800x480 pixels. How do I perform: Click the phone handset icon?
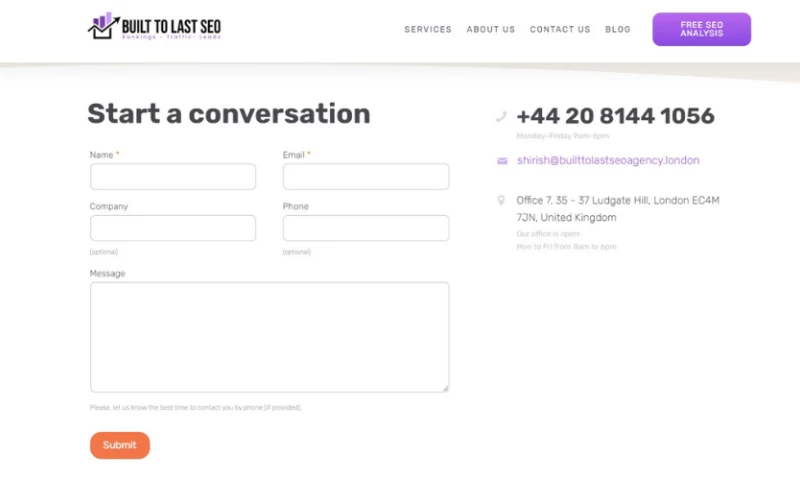(x=501, y=117)
